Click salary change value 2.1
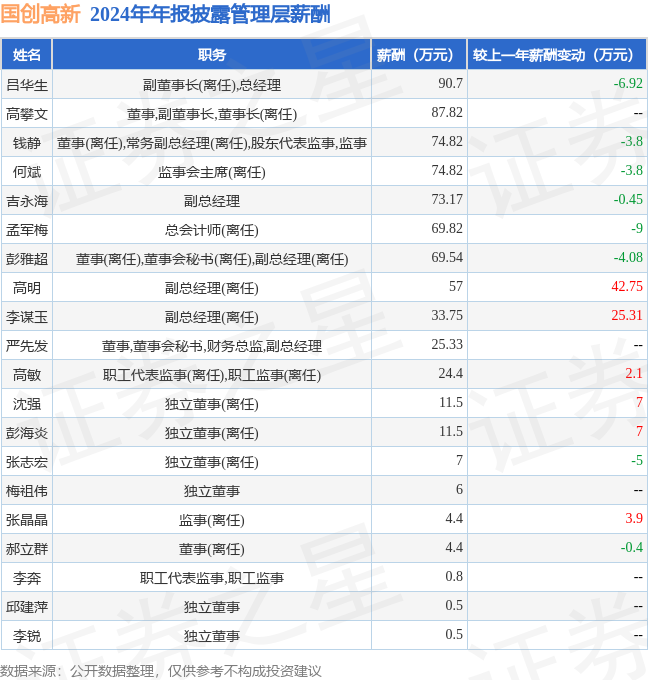648x680 pixels. (634, 373)
